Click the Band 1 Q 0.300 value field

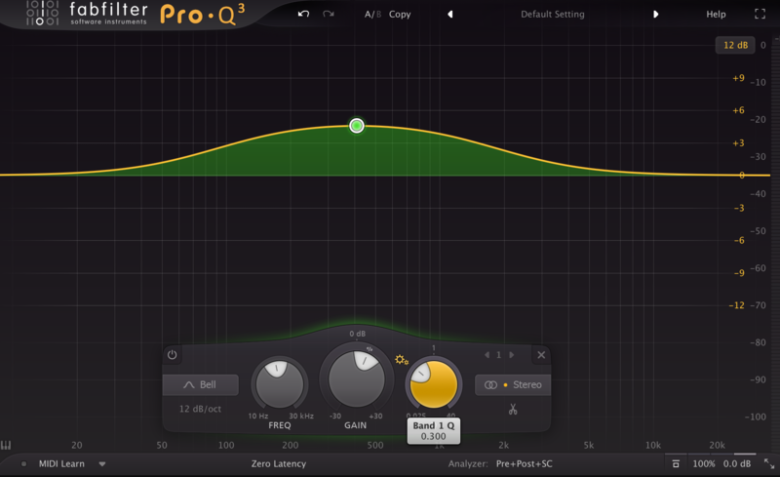click(433, 431)
